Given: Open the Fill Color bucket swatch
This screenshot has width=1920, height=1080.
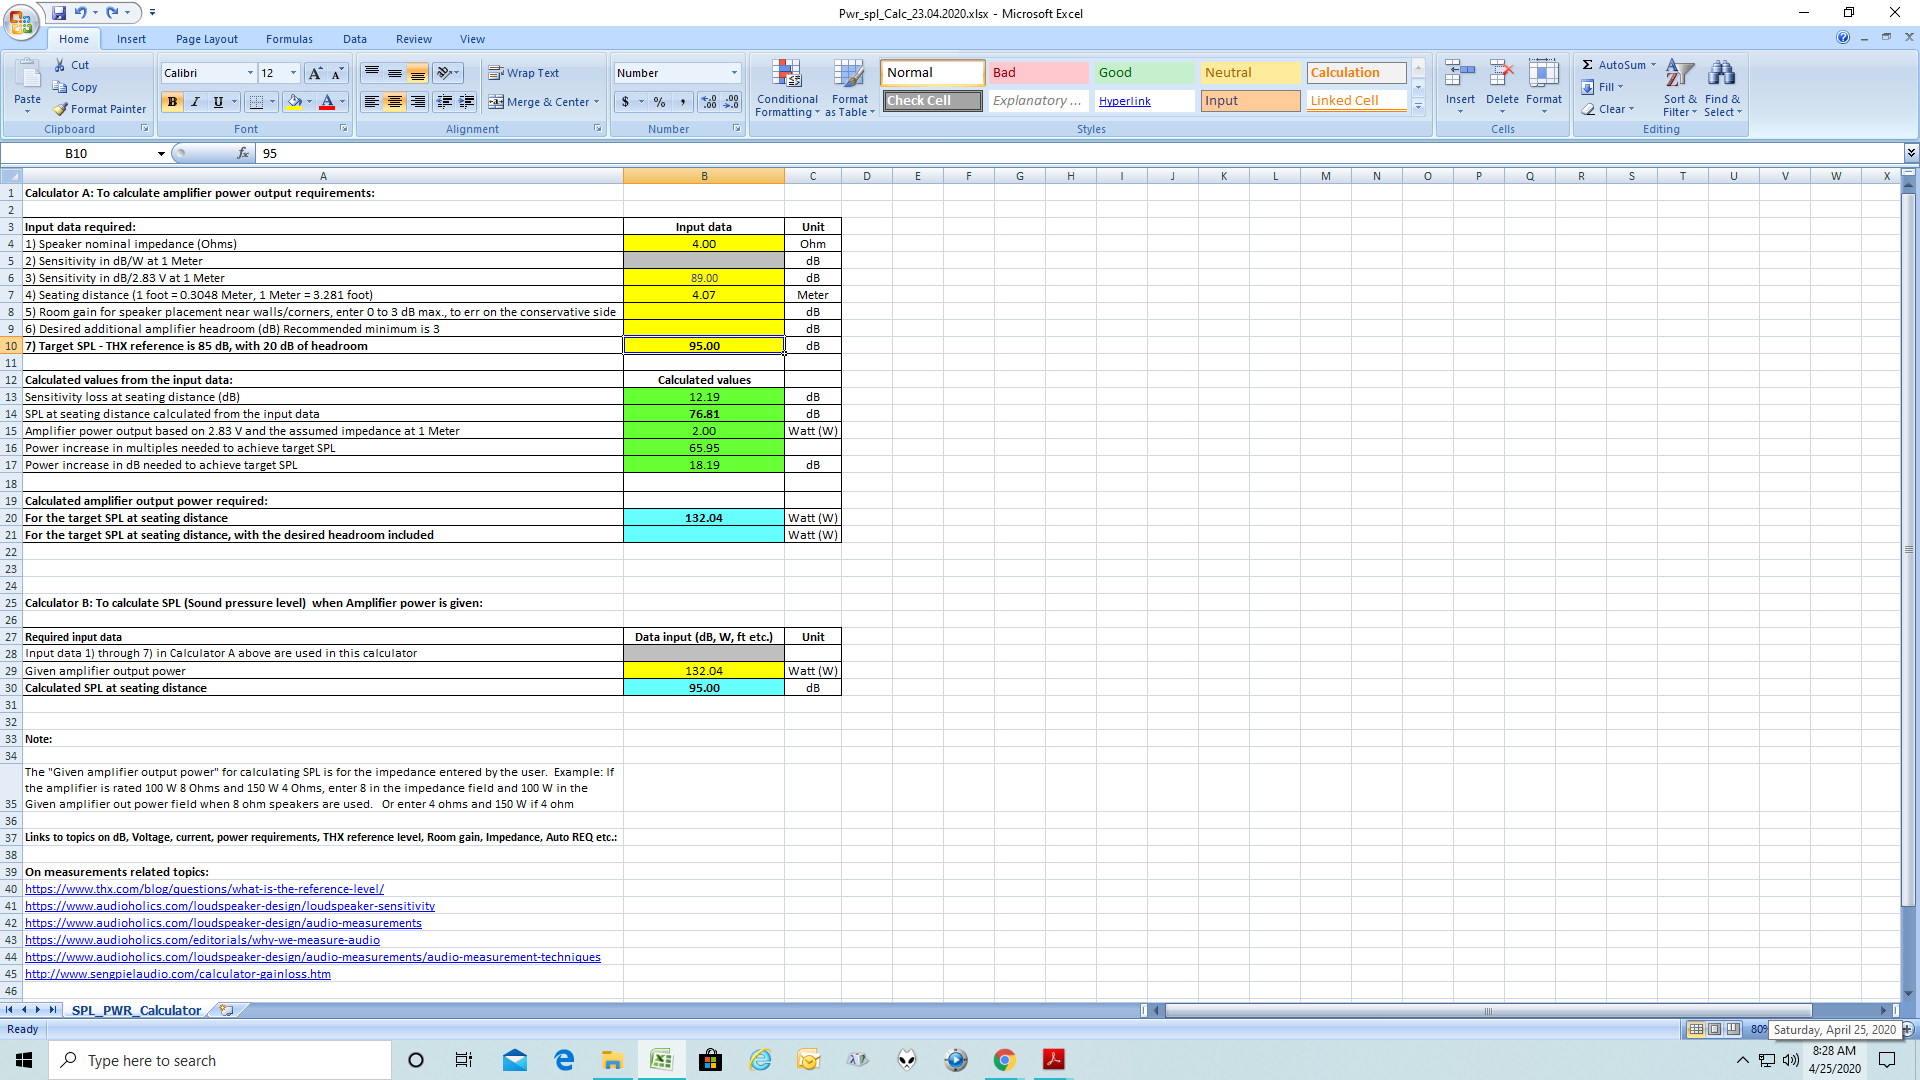Looking at the screenshot, I should (294, 102).
